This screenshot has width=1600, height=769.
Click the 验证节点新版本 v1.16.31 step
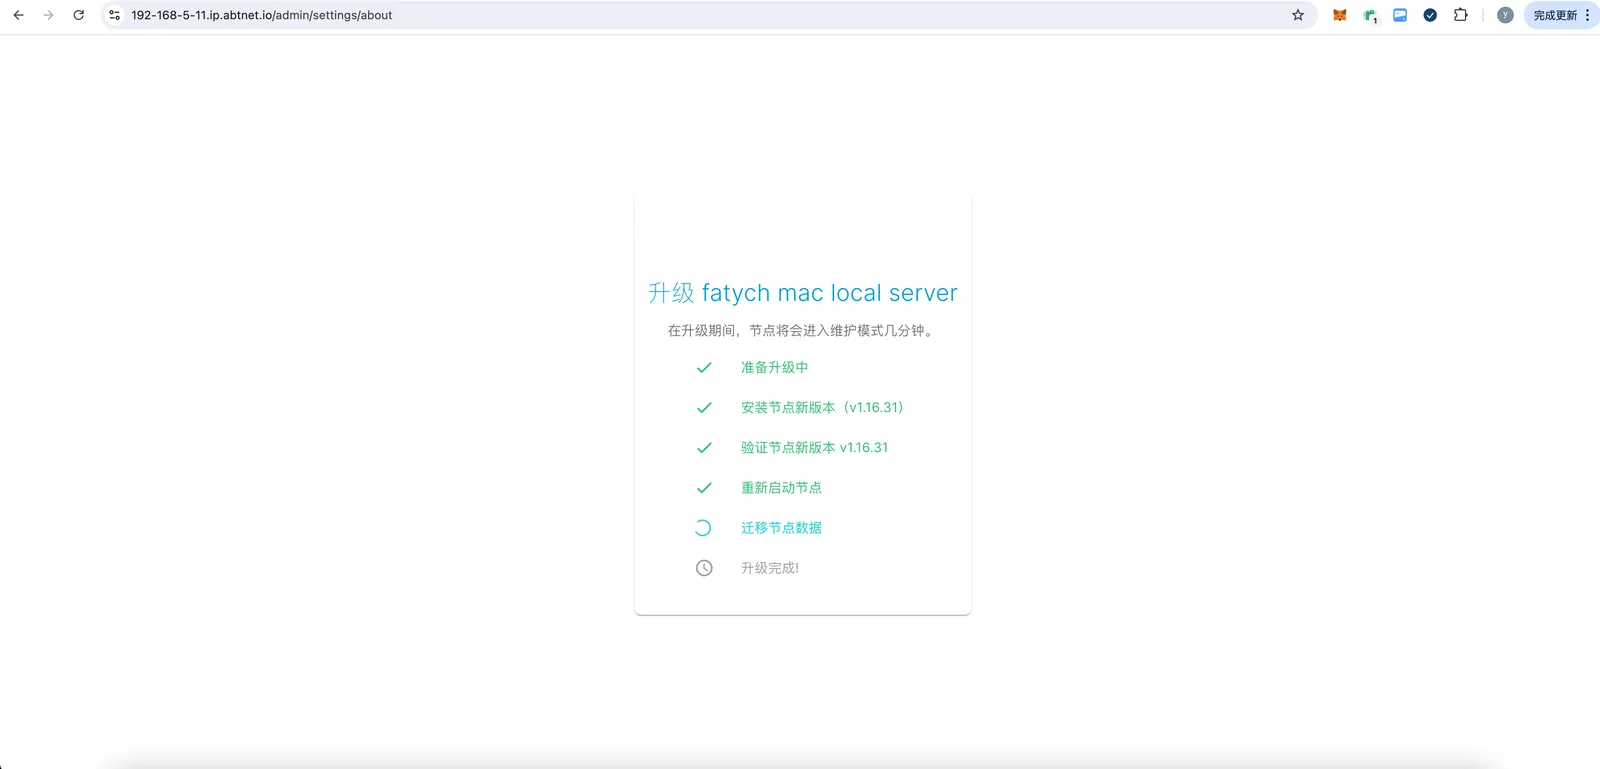click(x=815, y=448)
